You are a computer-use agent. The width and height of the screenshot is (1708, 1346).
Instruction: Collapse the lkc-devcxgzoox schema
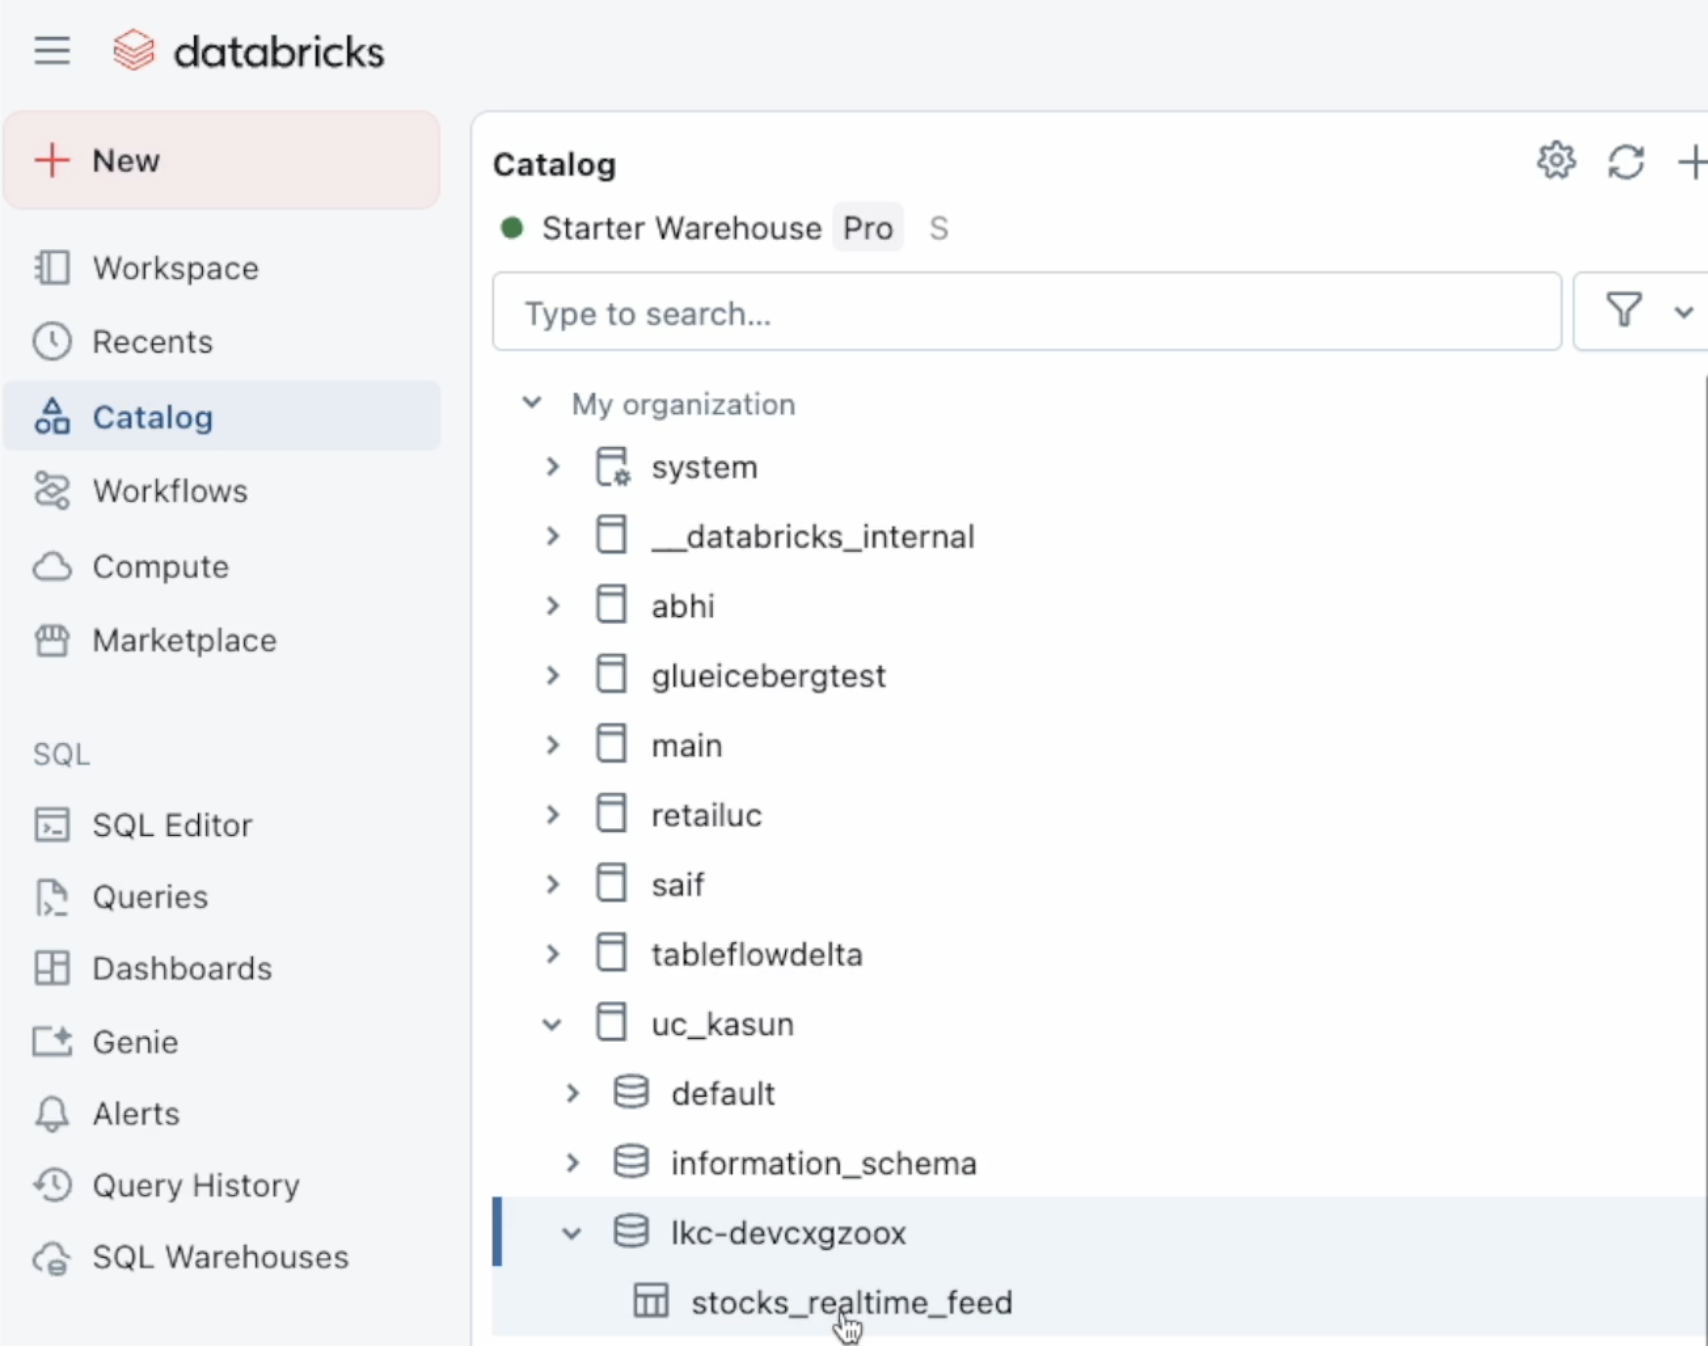coord(572,1233)
